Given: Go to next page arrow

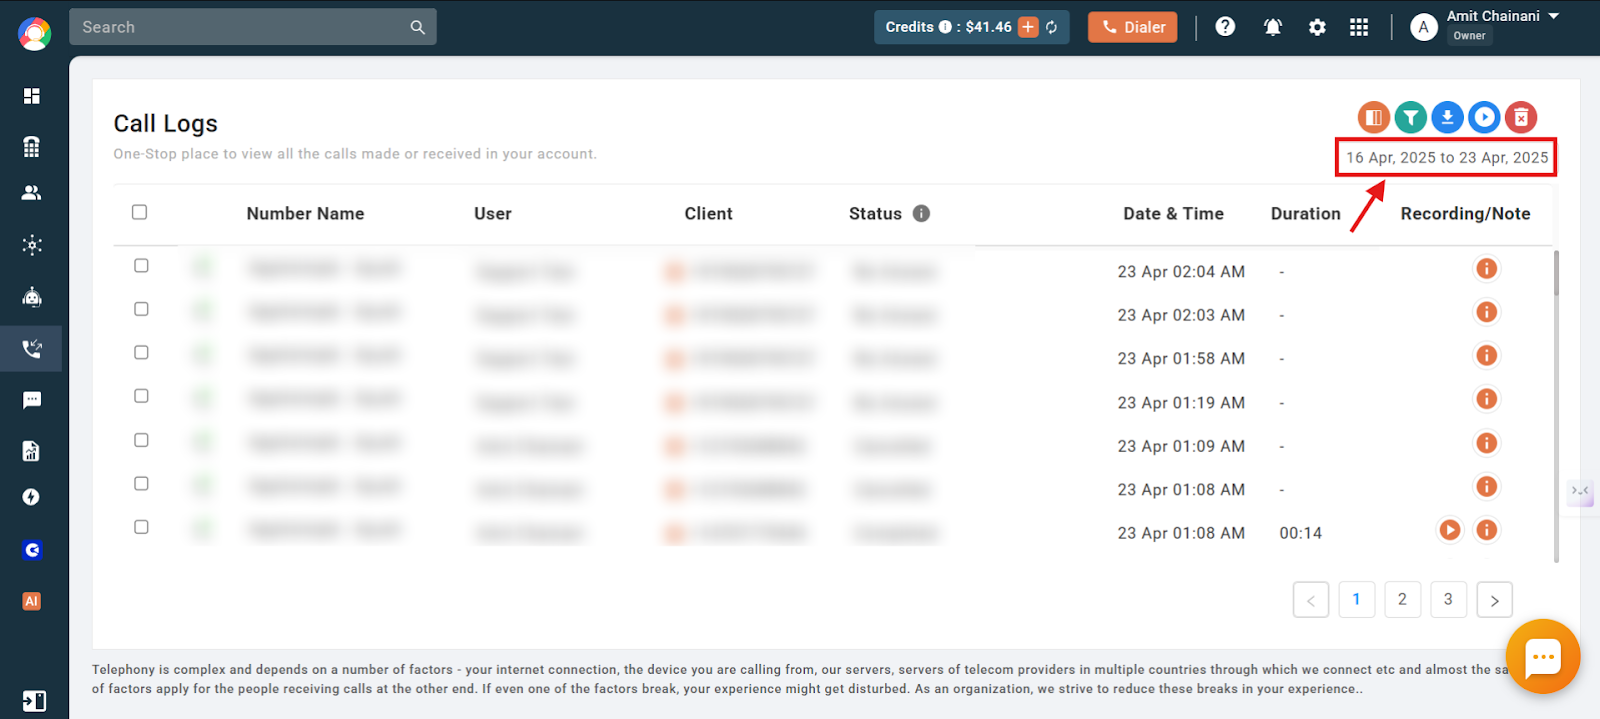Looking at the screenshot, I should pos(1494,600).
